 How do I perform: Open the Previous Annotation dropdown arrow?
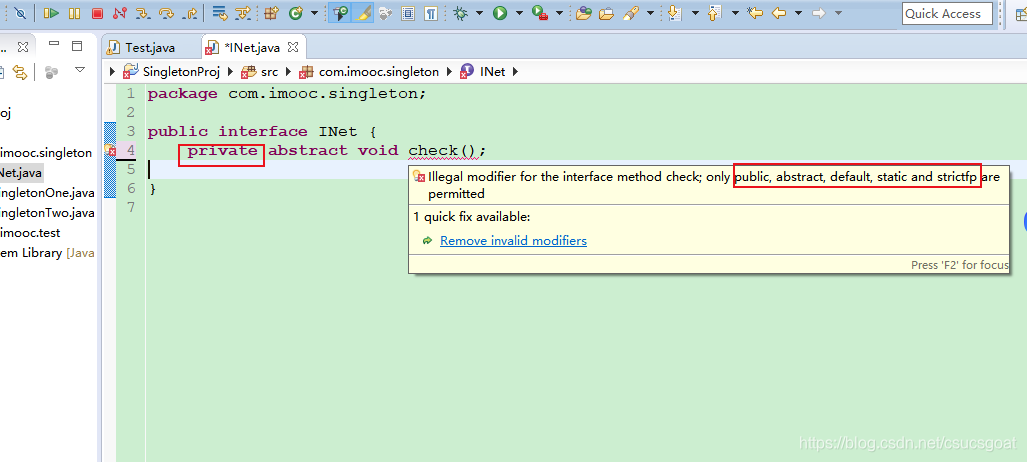(735, 13)
